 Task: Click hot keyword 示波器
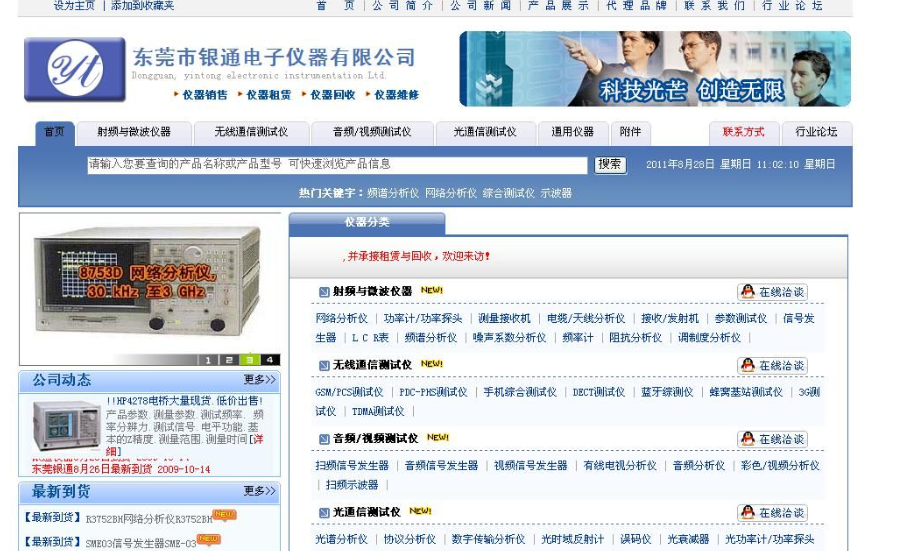(x=556, y=193)
